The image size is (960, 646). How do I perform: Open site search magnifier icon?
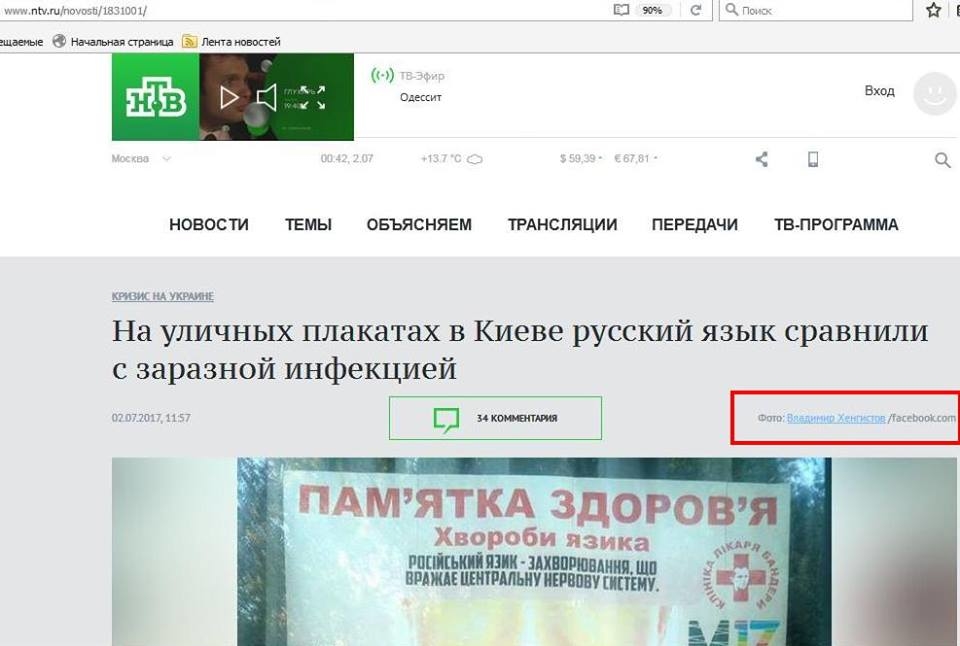(942, 160)
